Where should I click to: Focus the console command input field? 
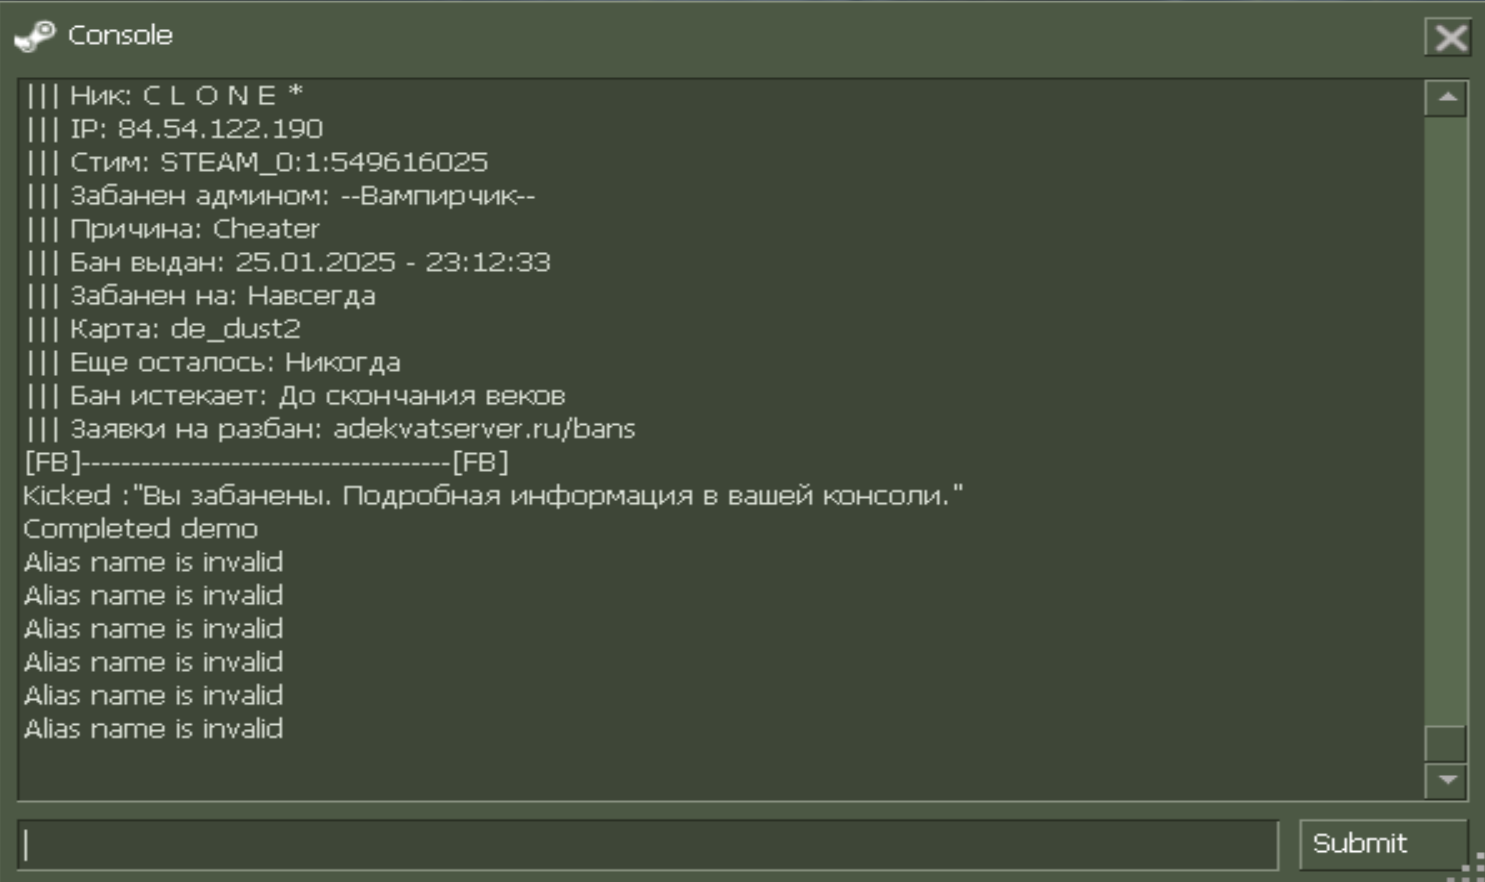[648, 845]
